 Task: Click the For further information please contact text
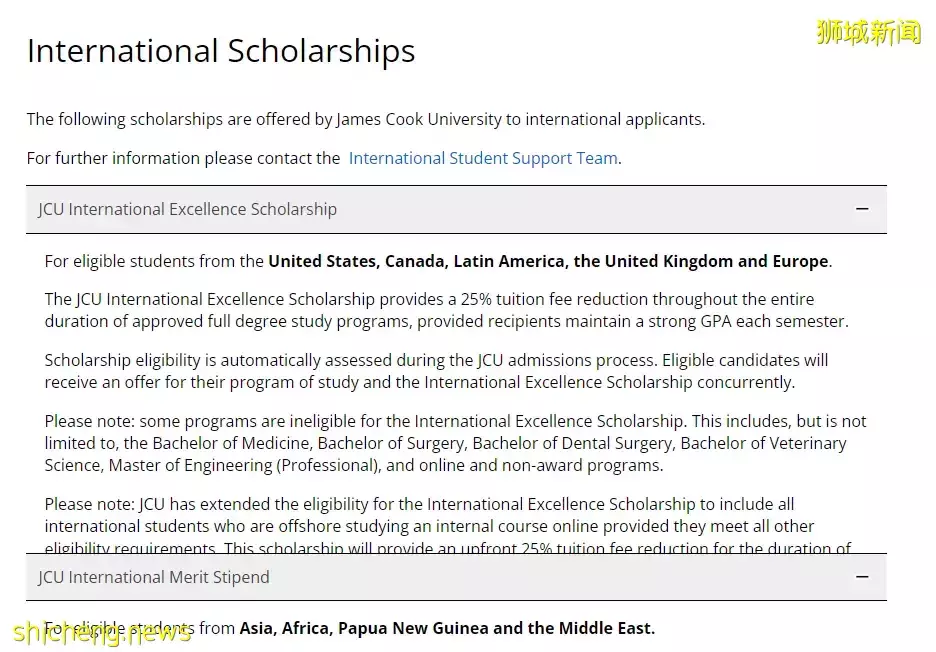(x=183, y=158)
